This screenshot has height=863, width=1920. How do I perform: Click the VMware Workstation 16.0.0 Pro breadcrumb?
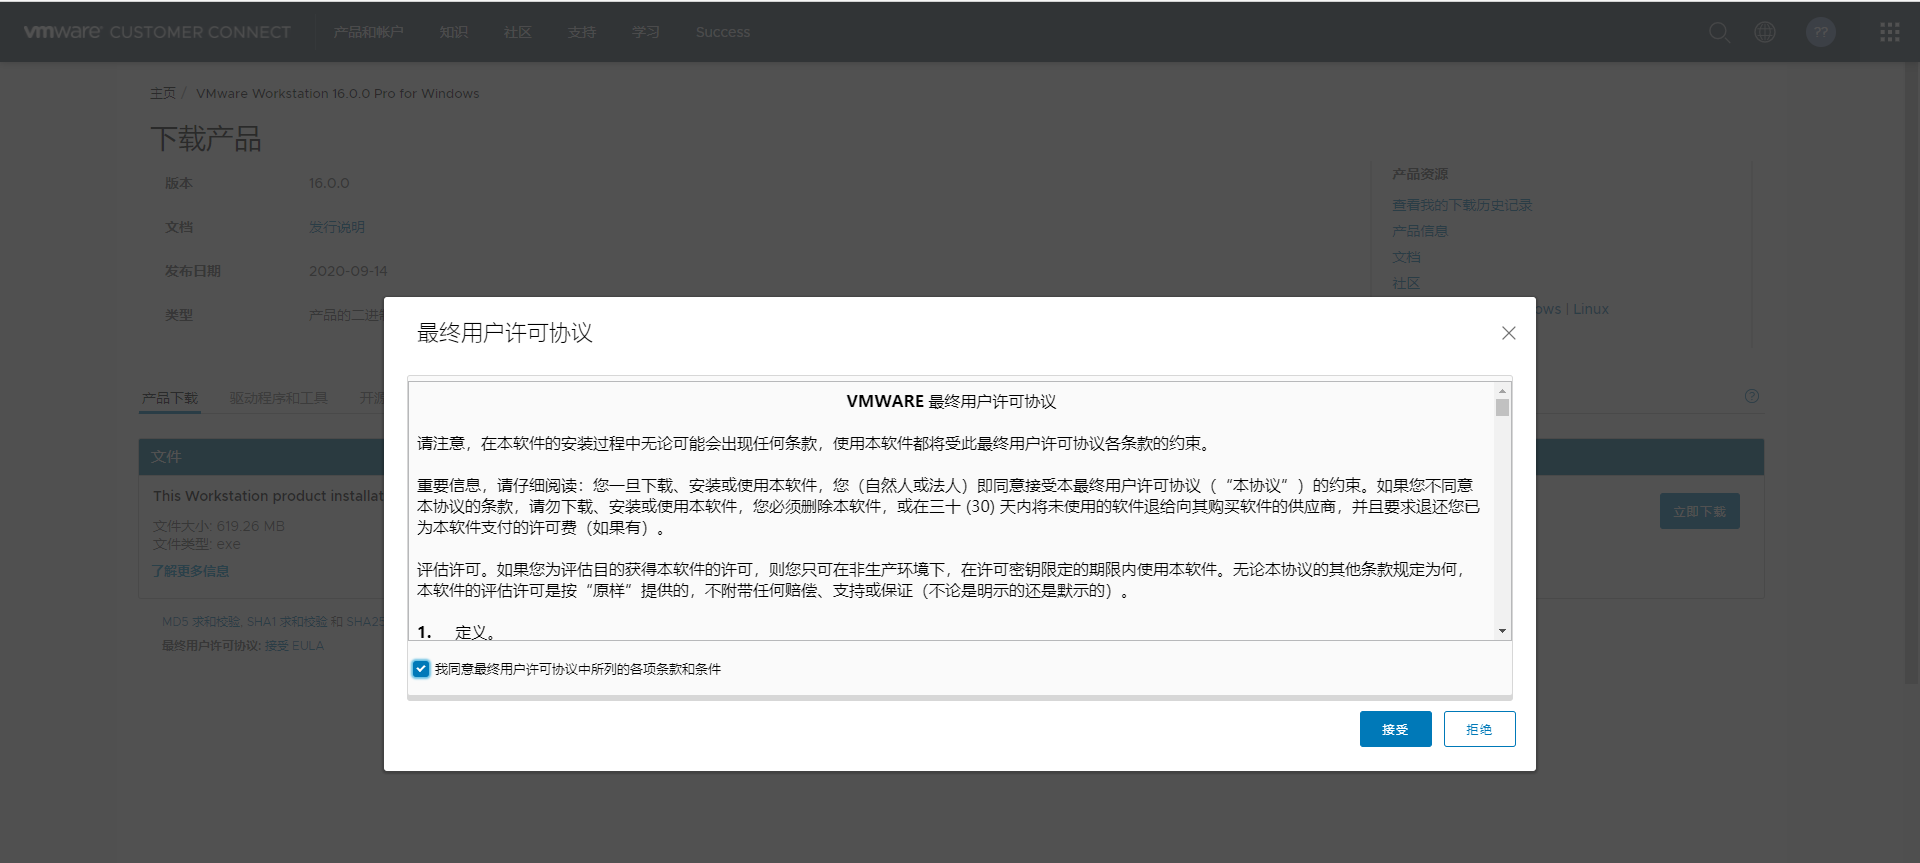(338, 93)
